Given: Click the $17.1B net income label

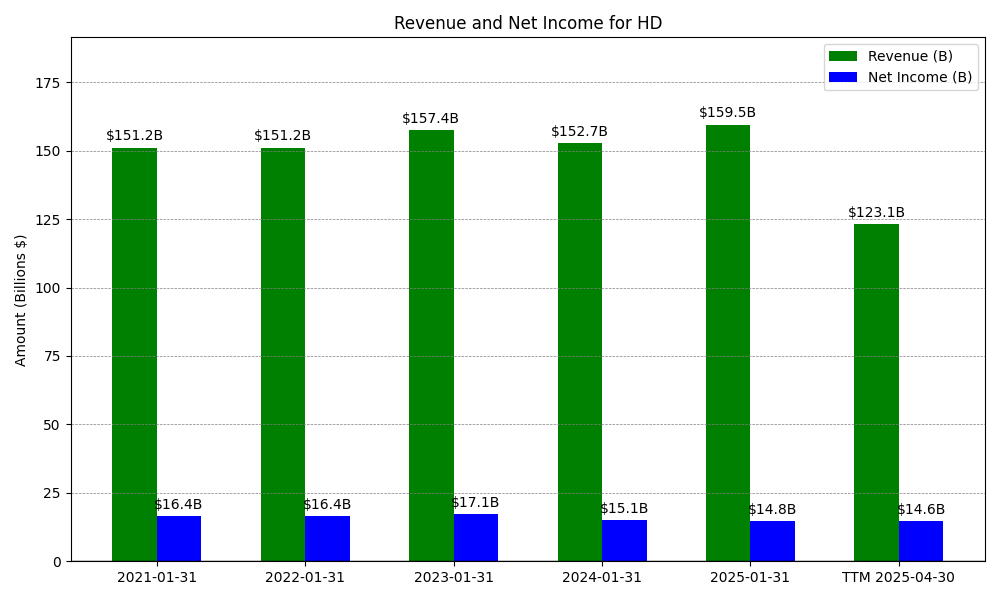Looking at the screenshot, I should [475, 502].
